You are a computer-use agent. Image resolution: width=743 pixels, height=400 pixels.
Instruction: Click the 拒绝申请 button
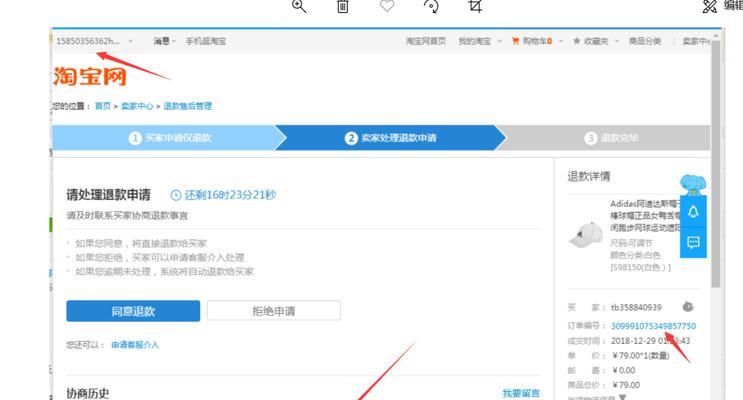pos(273,311)
